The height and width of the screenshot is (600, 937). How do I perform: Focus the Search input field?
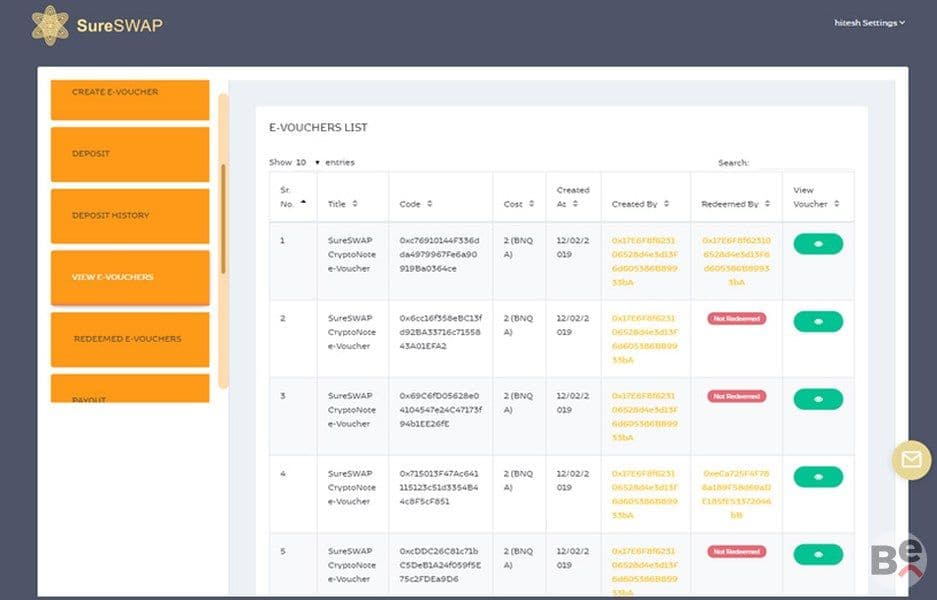[803, 163]
